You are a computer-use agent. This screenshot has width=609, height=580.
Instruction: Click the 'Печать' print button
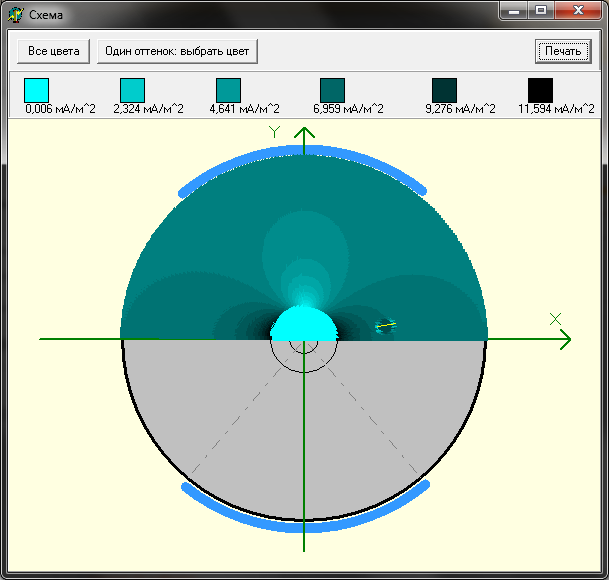tap(563, 51)
